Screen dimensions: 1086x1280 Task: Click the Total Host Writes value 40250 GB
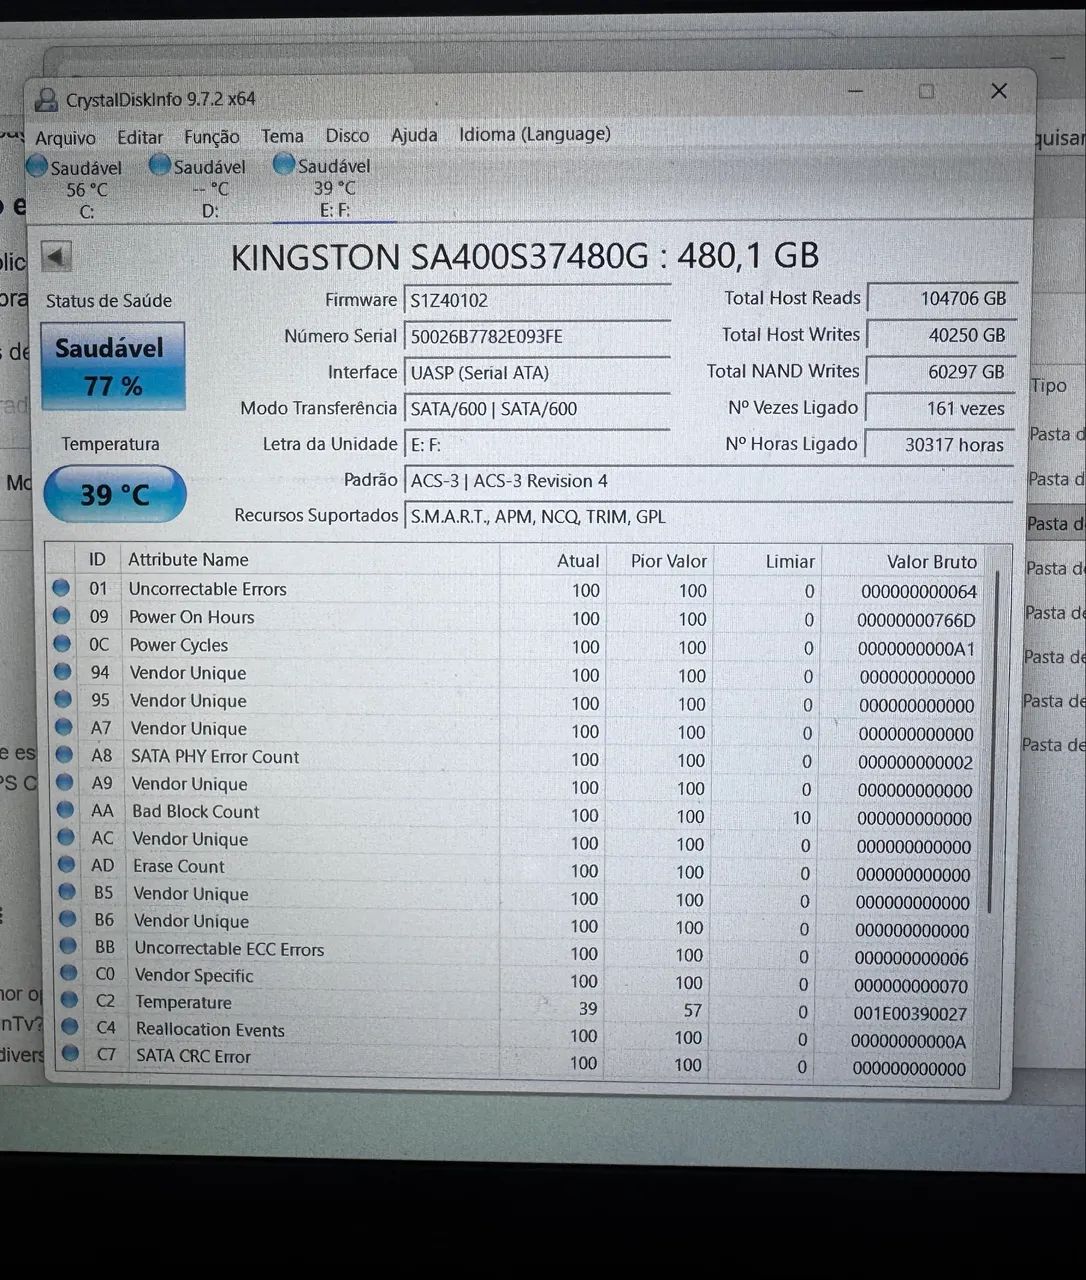click(x=941, y=335)
